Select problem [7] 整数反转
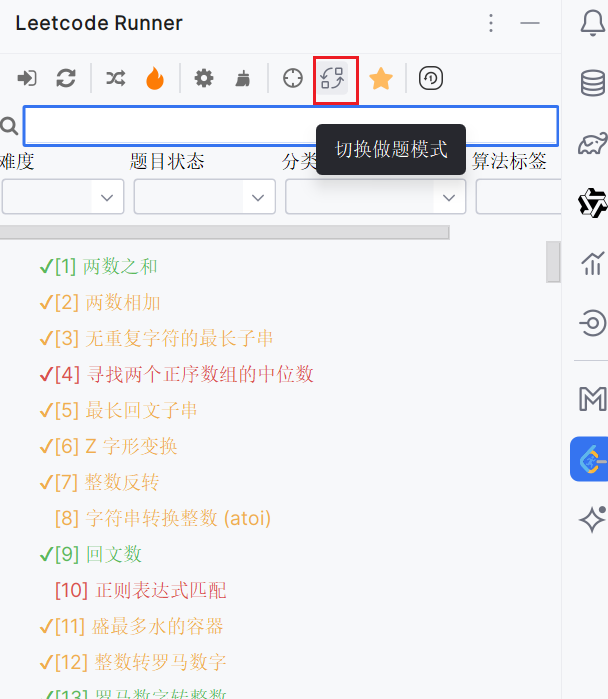 pyautogui.click(x=99, y=483)
